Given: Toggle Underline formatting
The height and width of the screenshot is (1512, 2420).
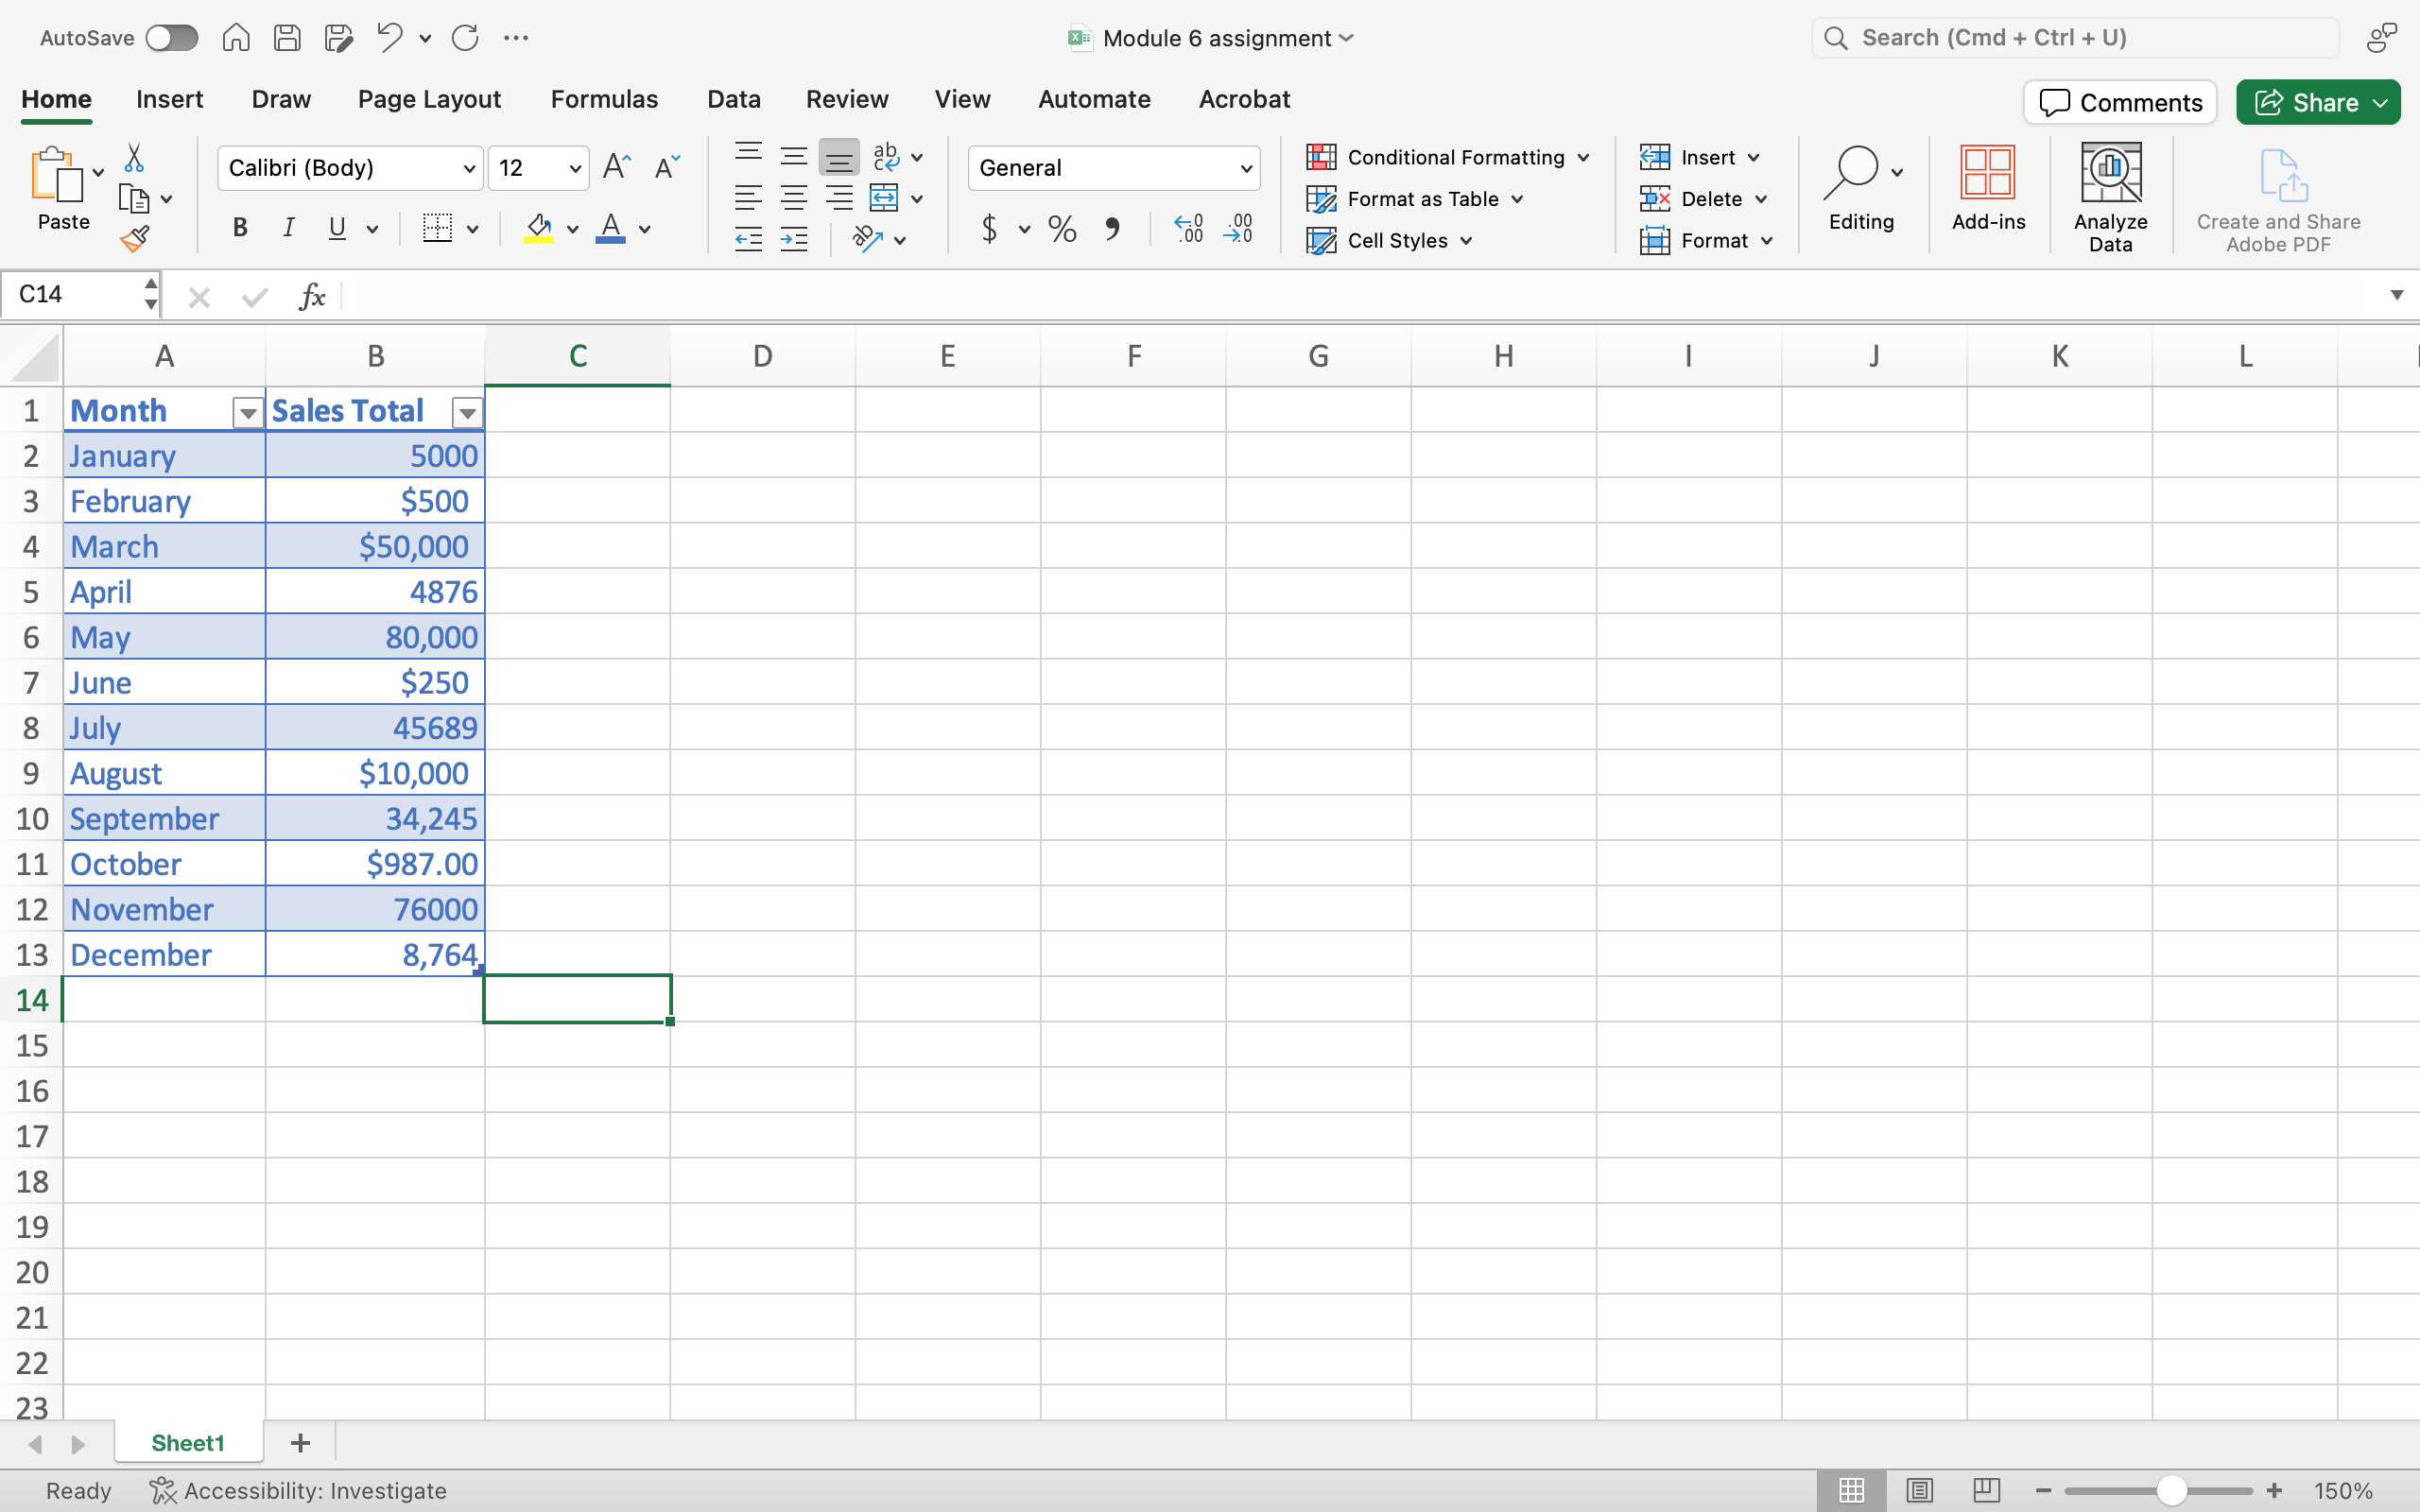Looking at the screenshot, I should 337,228.
